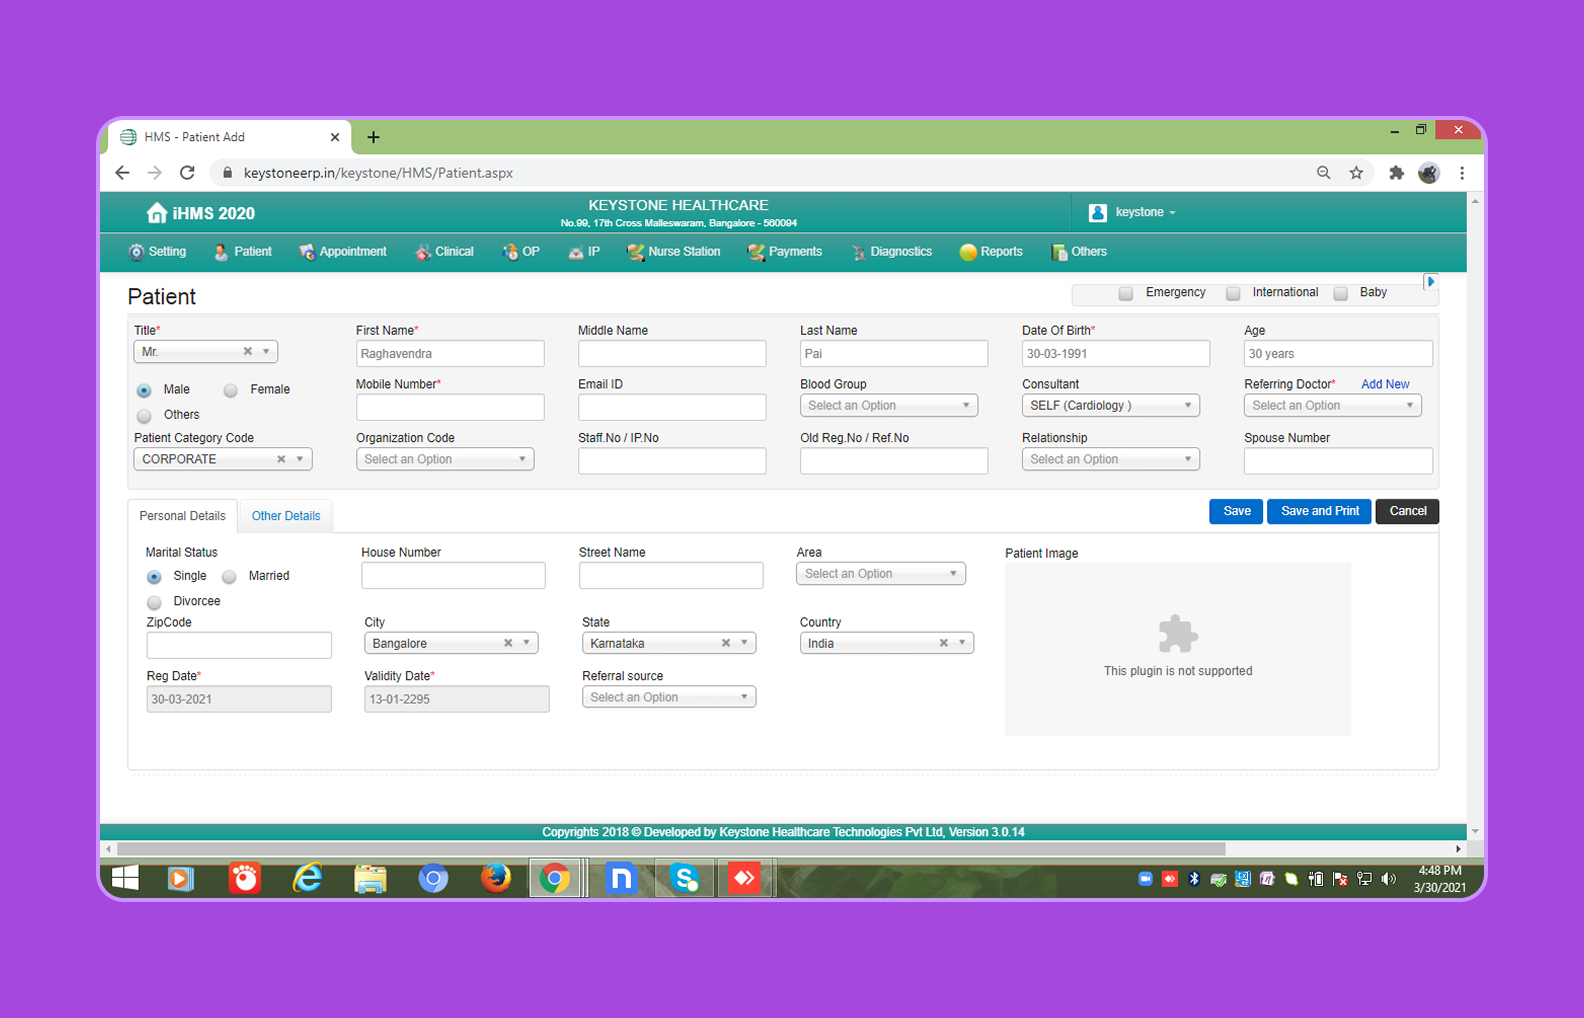Open the Reports menu icon
The height and width of the screenshot is (1018, 1584).
click(968, 252)
